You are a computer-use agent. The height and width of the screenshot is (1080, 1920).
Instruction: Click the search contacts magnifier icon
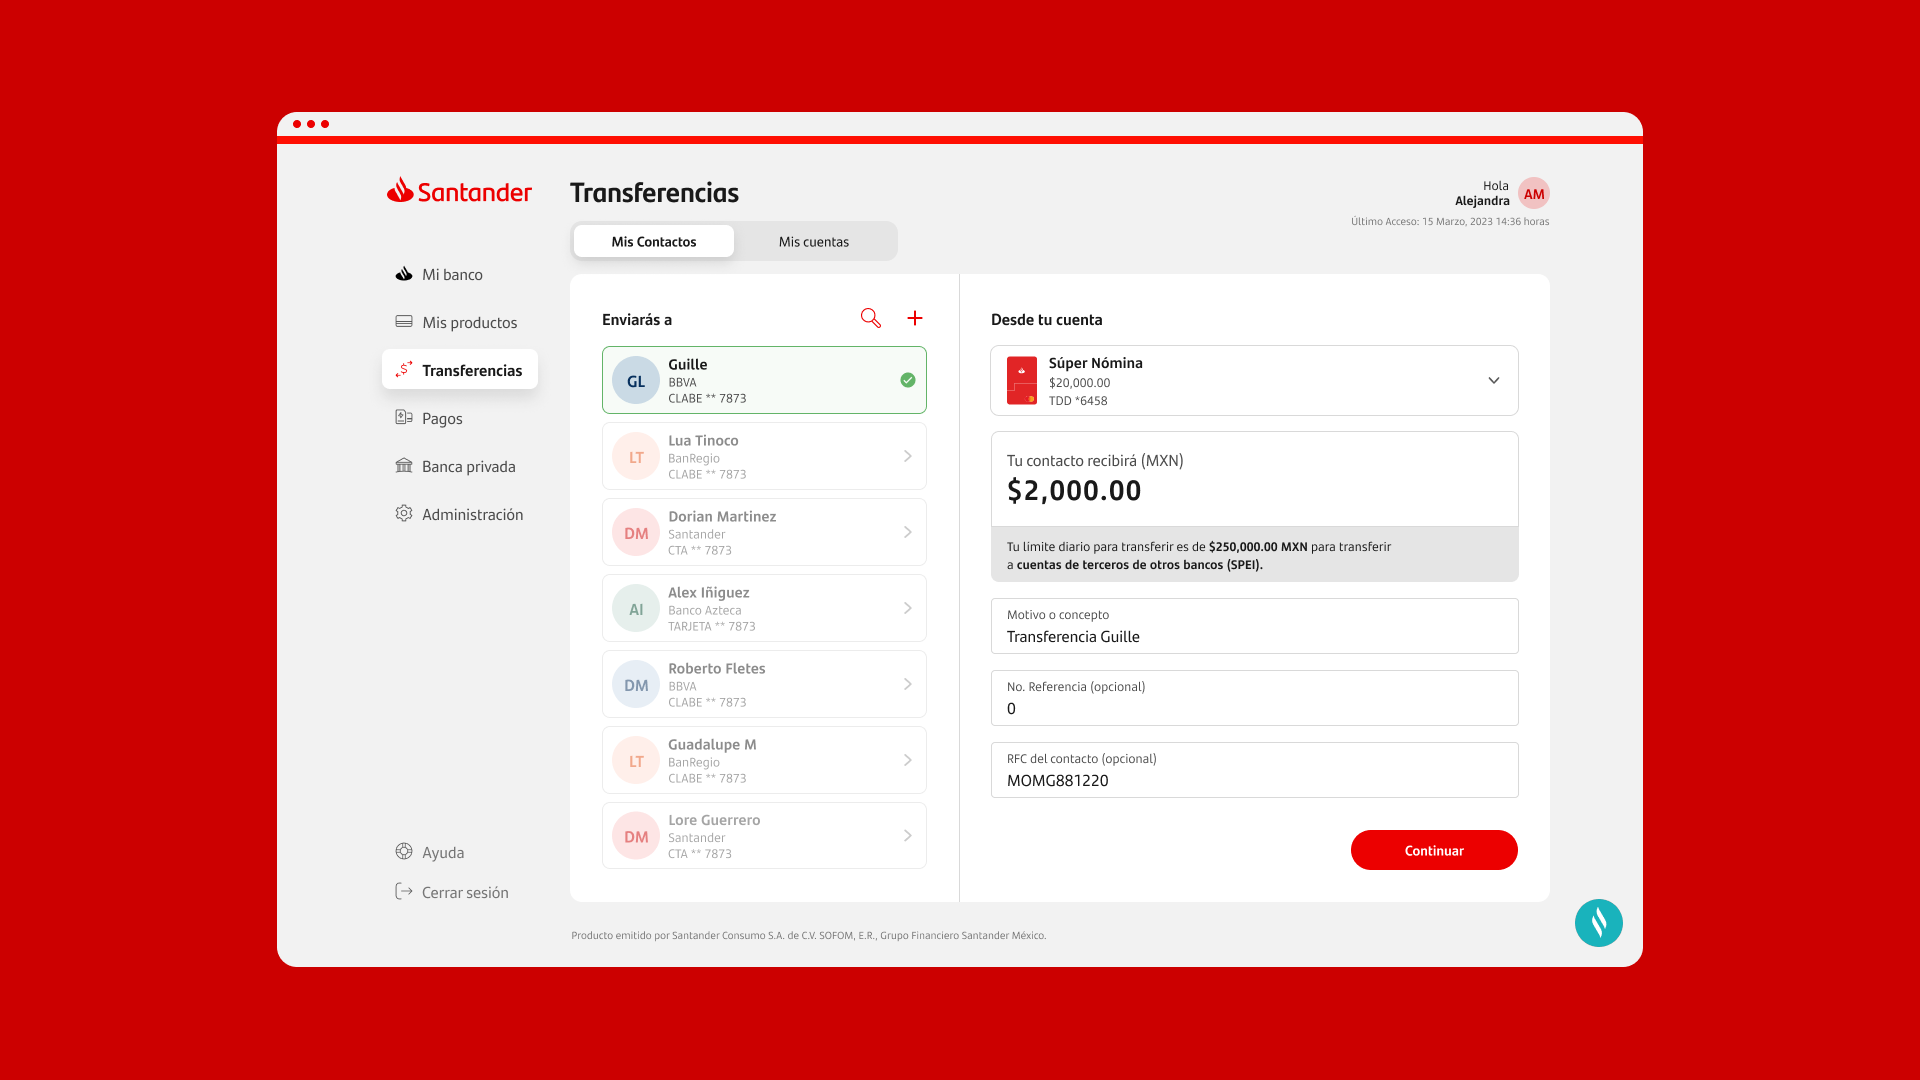click(870, 318)
